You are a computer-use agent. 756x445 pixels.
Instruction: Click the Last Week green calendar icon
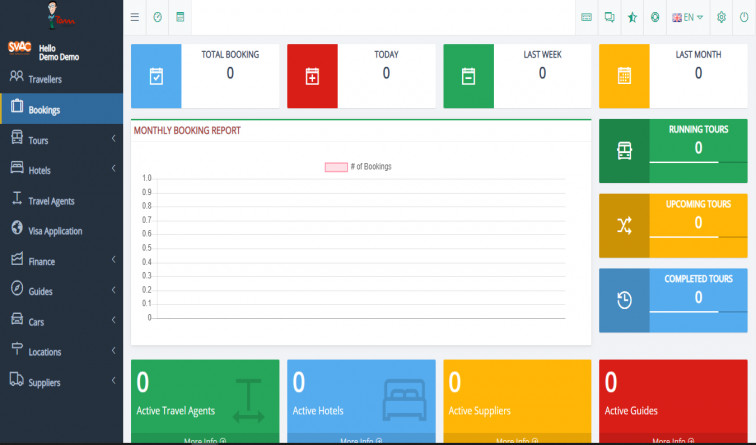(x=469, y=76)
